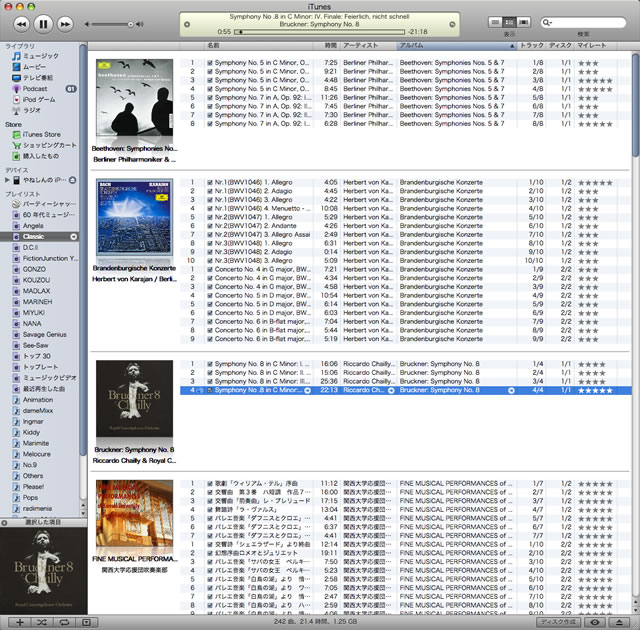Open the iPod Games icon
The image size is (640, 630).
[16, 100]
